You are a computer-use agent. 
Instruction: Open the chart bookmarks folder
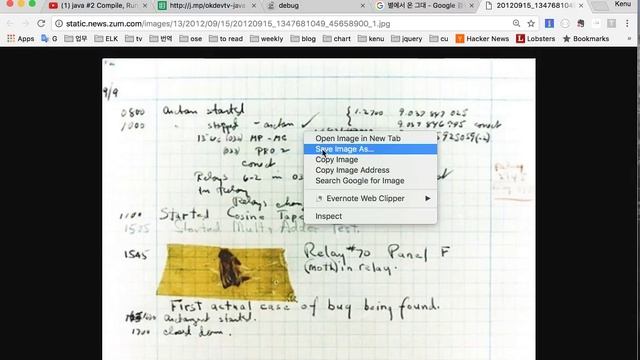pyautogui.click(x=337, y=39)
